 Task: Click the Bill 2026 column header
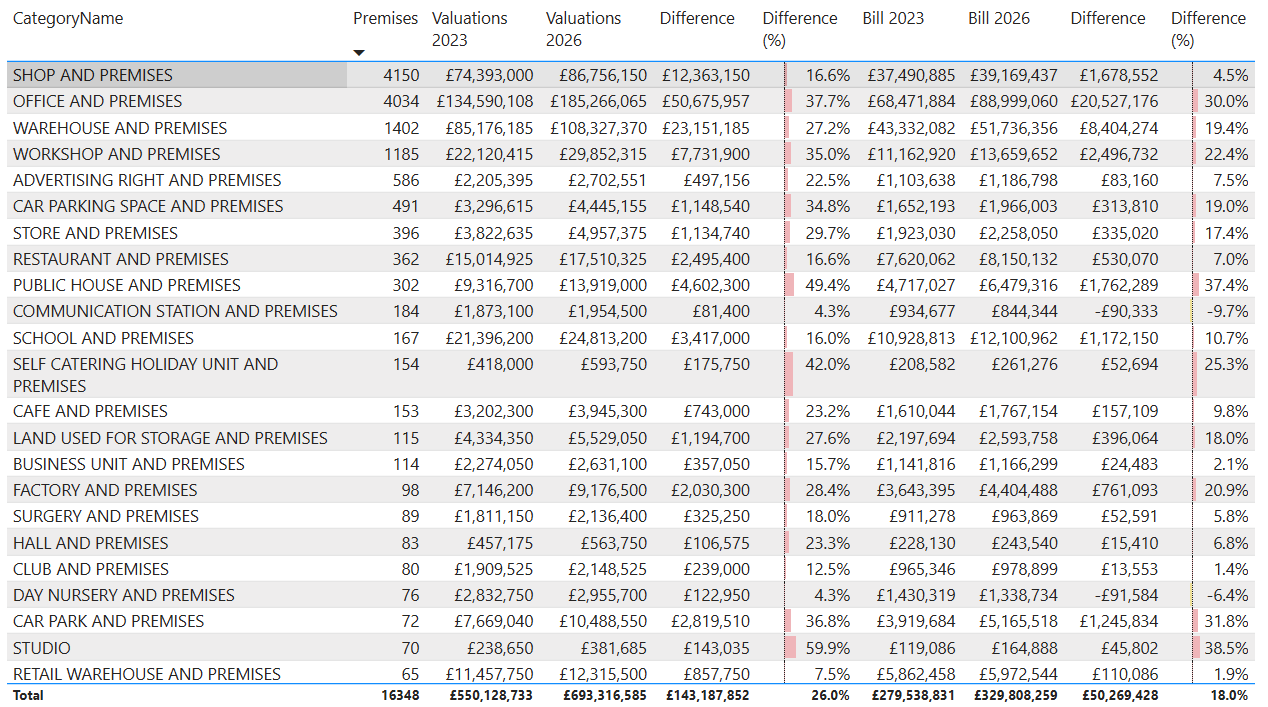pyautogui.click(x=998, y=18)
